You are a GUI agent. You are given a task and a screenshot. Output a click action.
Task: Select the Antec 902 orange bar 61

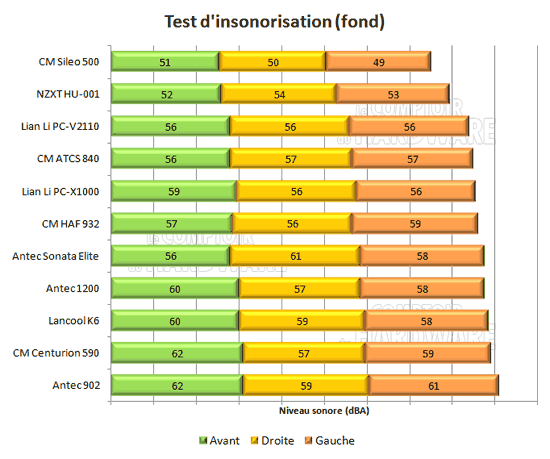434,385
